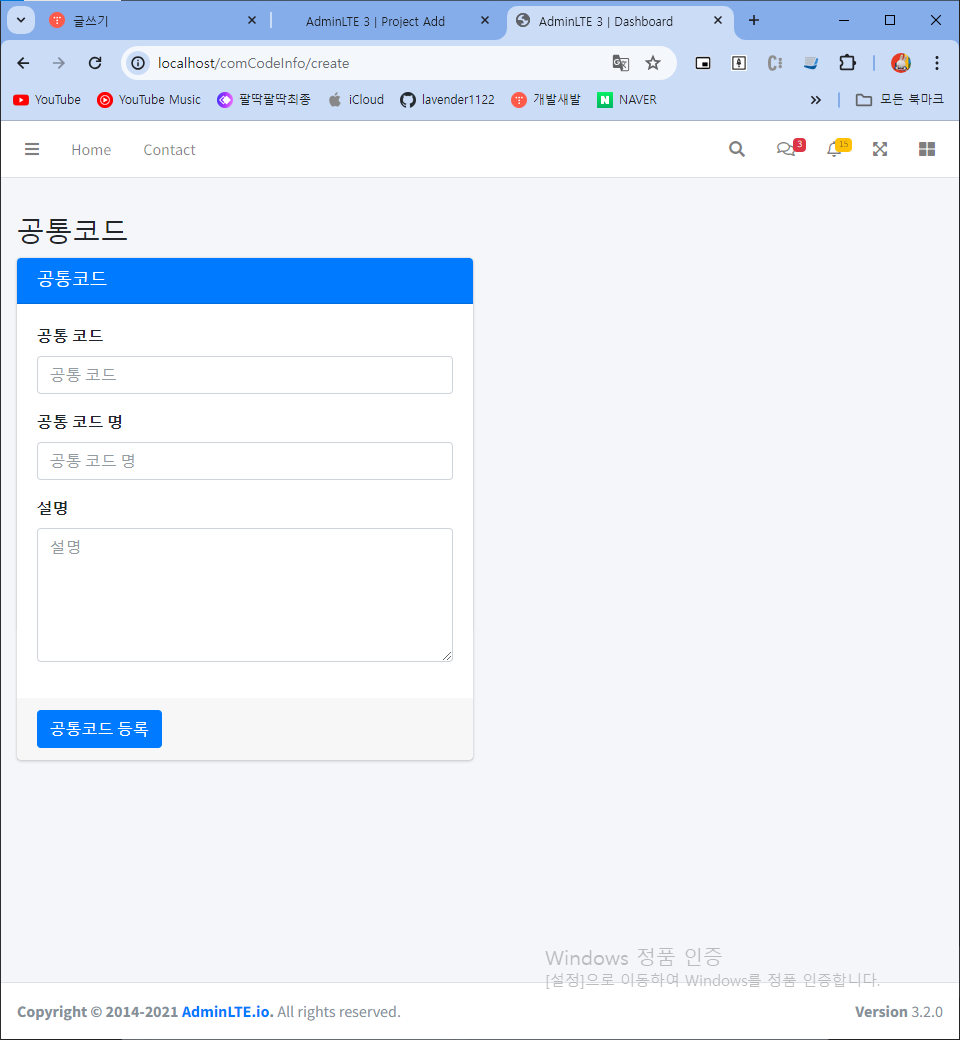This screenshot has height=1040, width=960.
Task: Open a new browser tab
Action: [754, 21]
